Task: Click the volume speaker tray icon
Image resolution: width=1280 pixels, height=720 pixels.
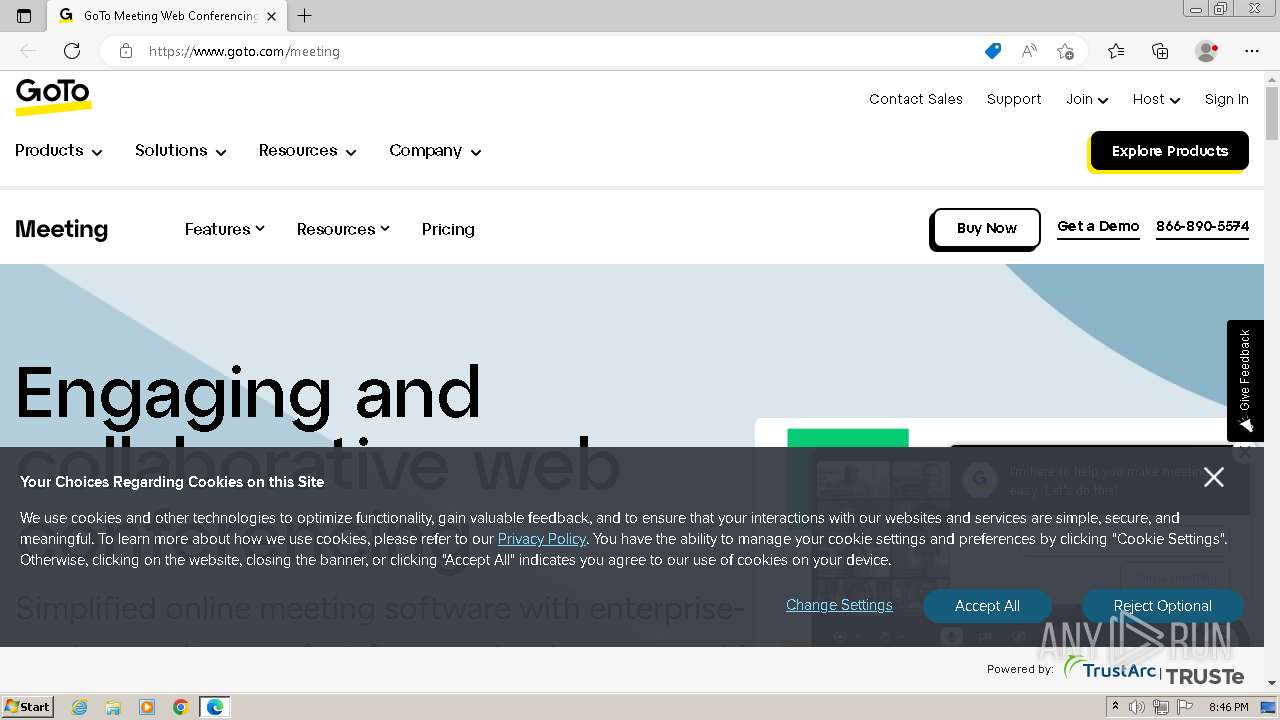Action: click(x=1137, y=707)
